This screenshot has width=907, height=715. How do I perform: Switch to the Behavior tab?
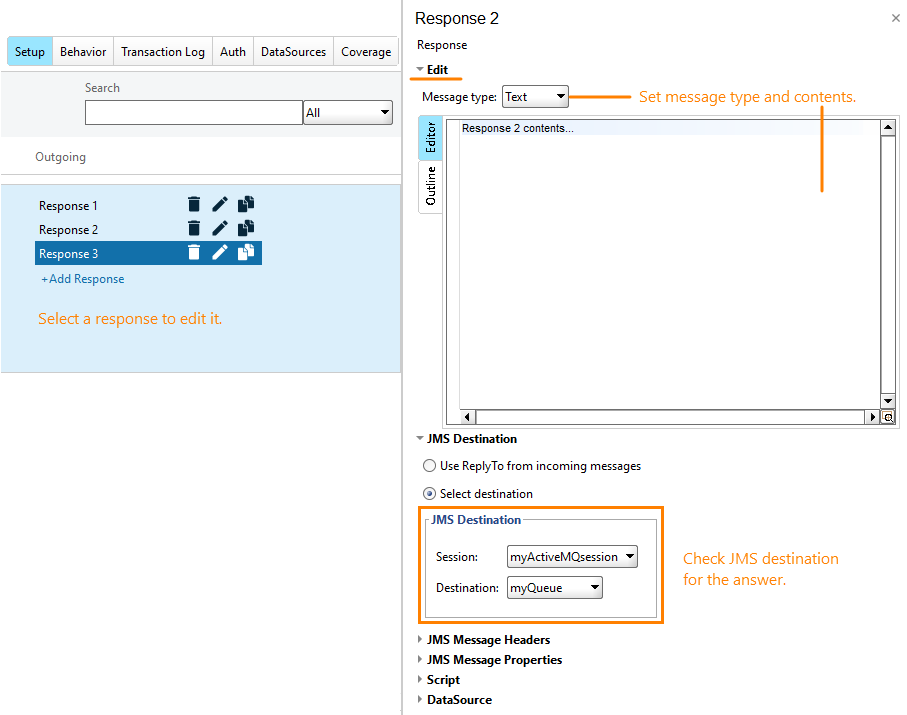click(x=82, y=51)
